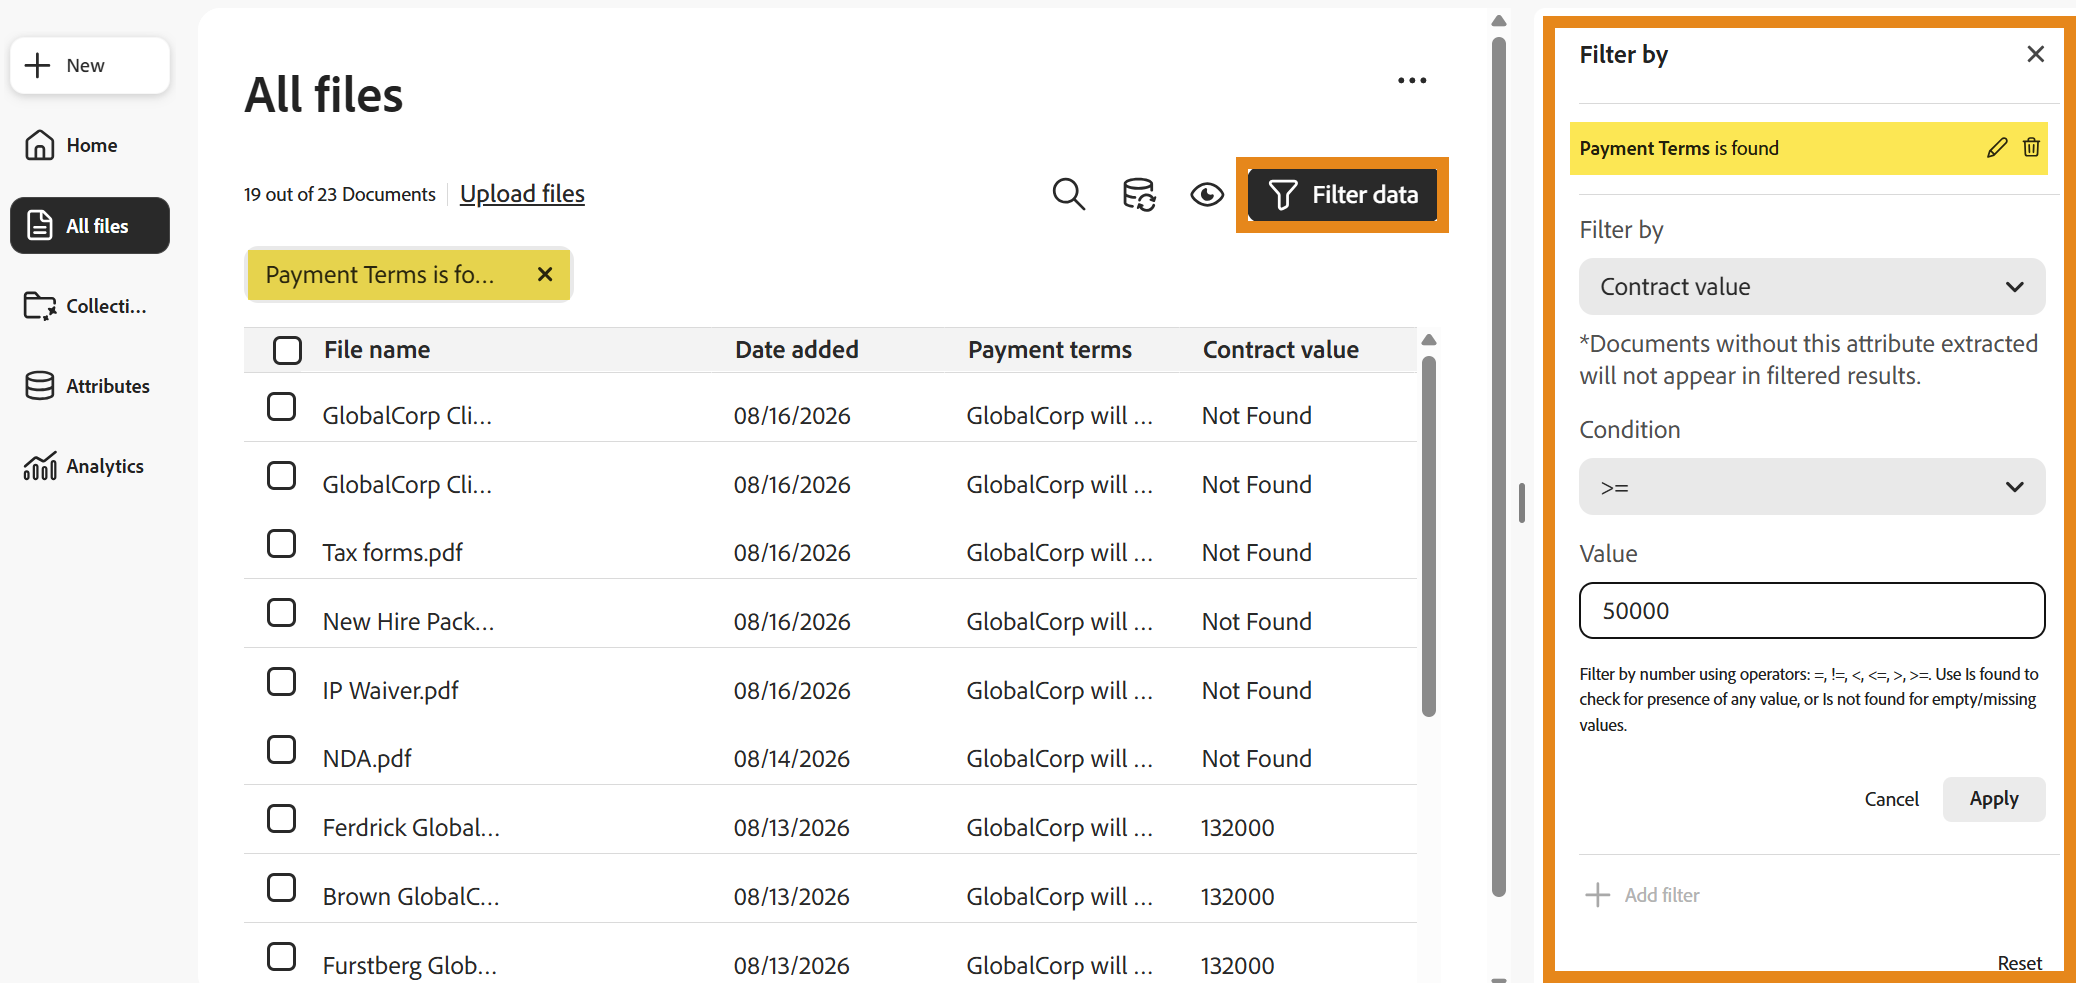This screenshot has width=2076, height=983.
Task: Close the Filter by panel
Action: coord(2035,54)
